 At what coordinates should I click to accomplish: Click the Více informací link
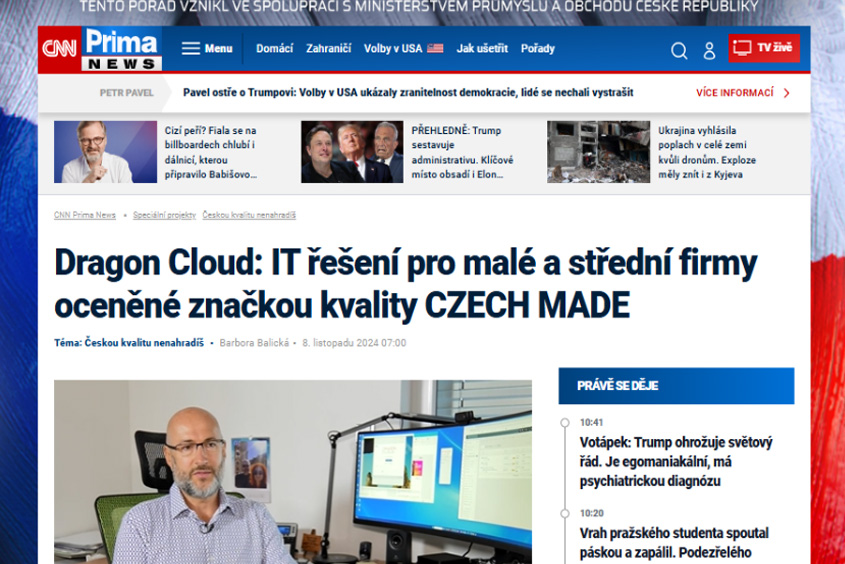(735, 93)
